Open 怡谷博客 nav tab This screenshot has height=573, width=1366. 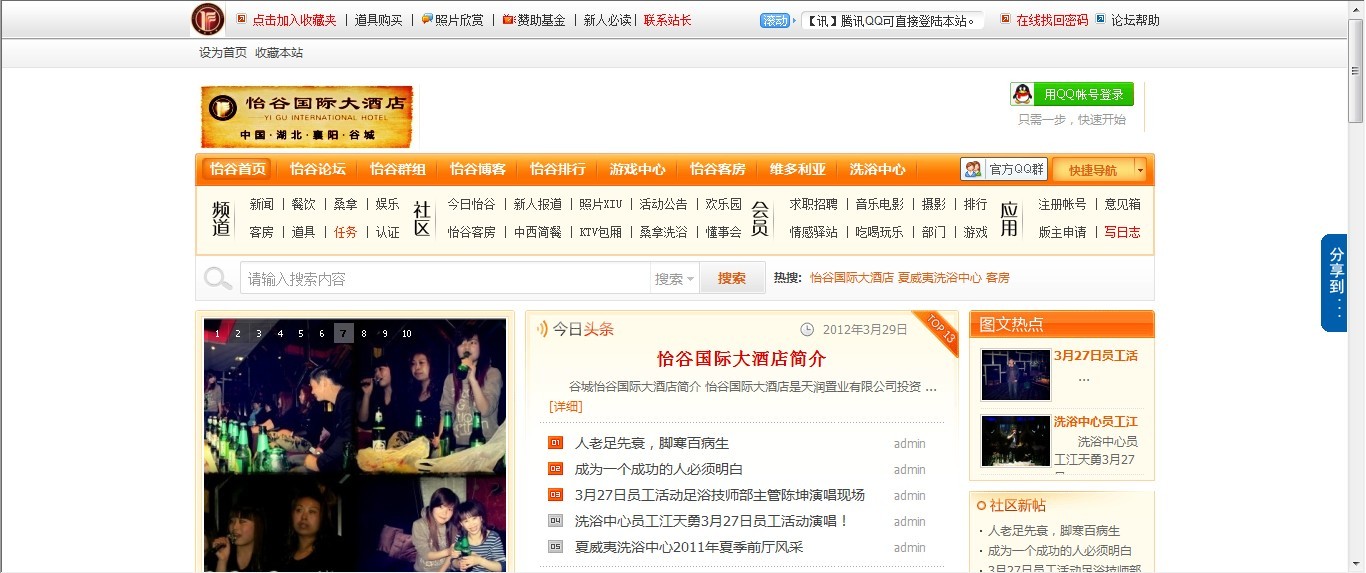pyautogui.click(x=478, y=169)
